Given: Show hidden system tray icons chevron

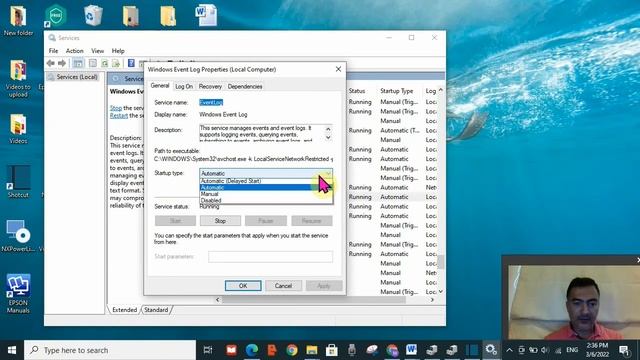Looking at the screenshot, I should 509,350.
